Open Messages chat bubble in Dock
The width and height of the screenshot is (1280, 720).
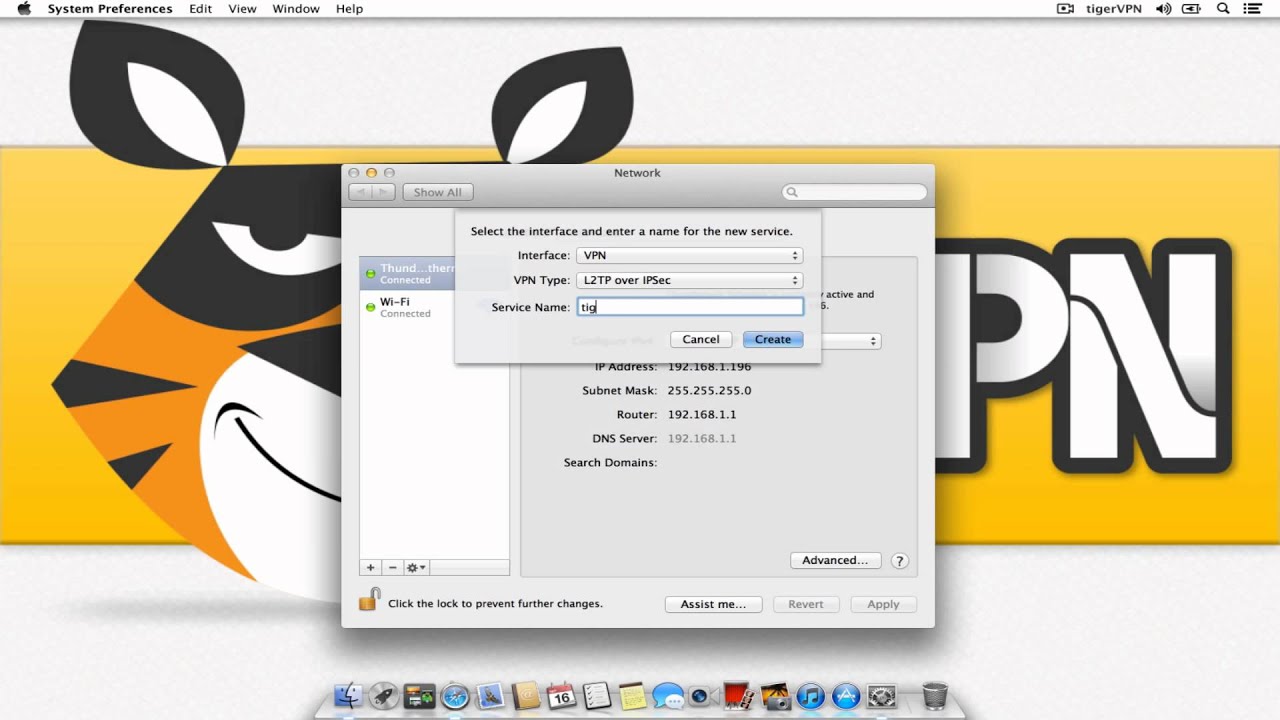point(667,696)
